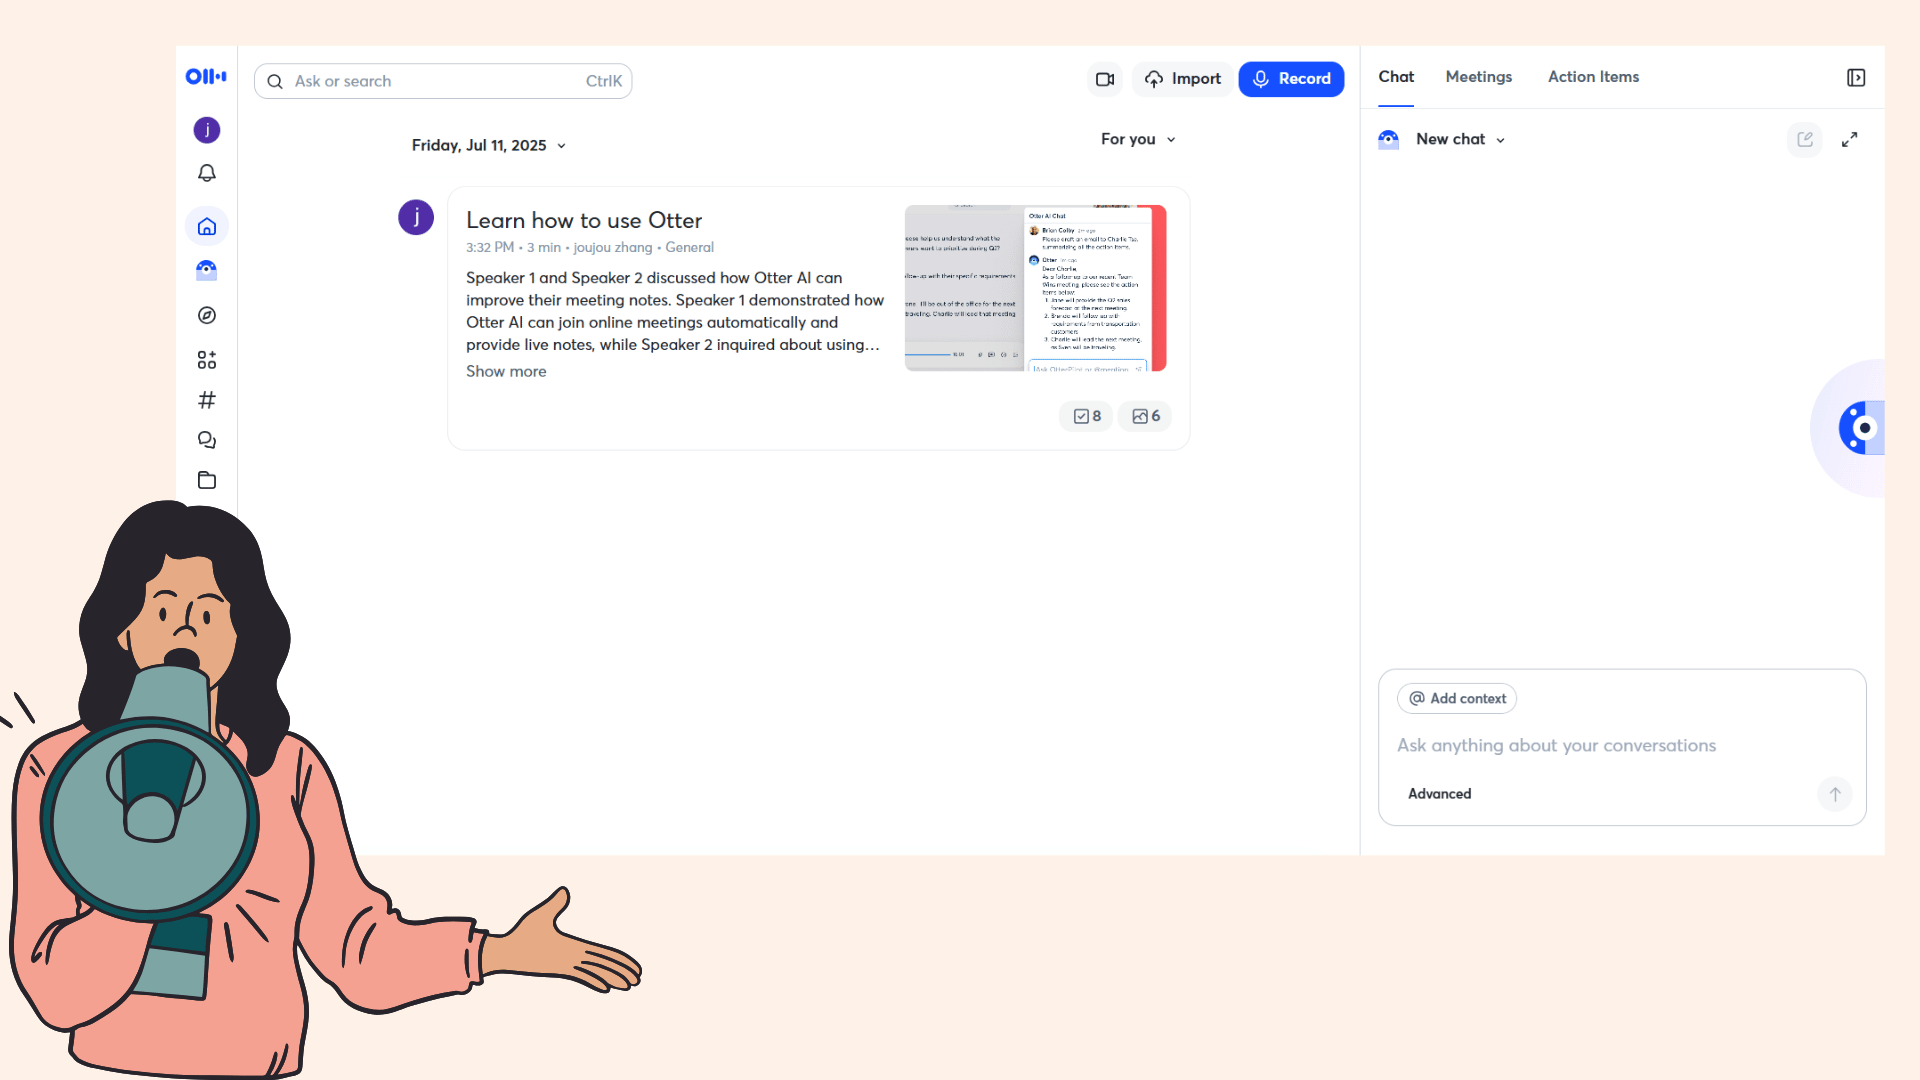Click the Otter logo in sidebar

pos(206,76)
